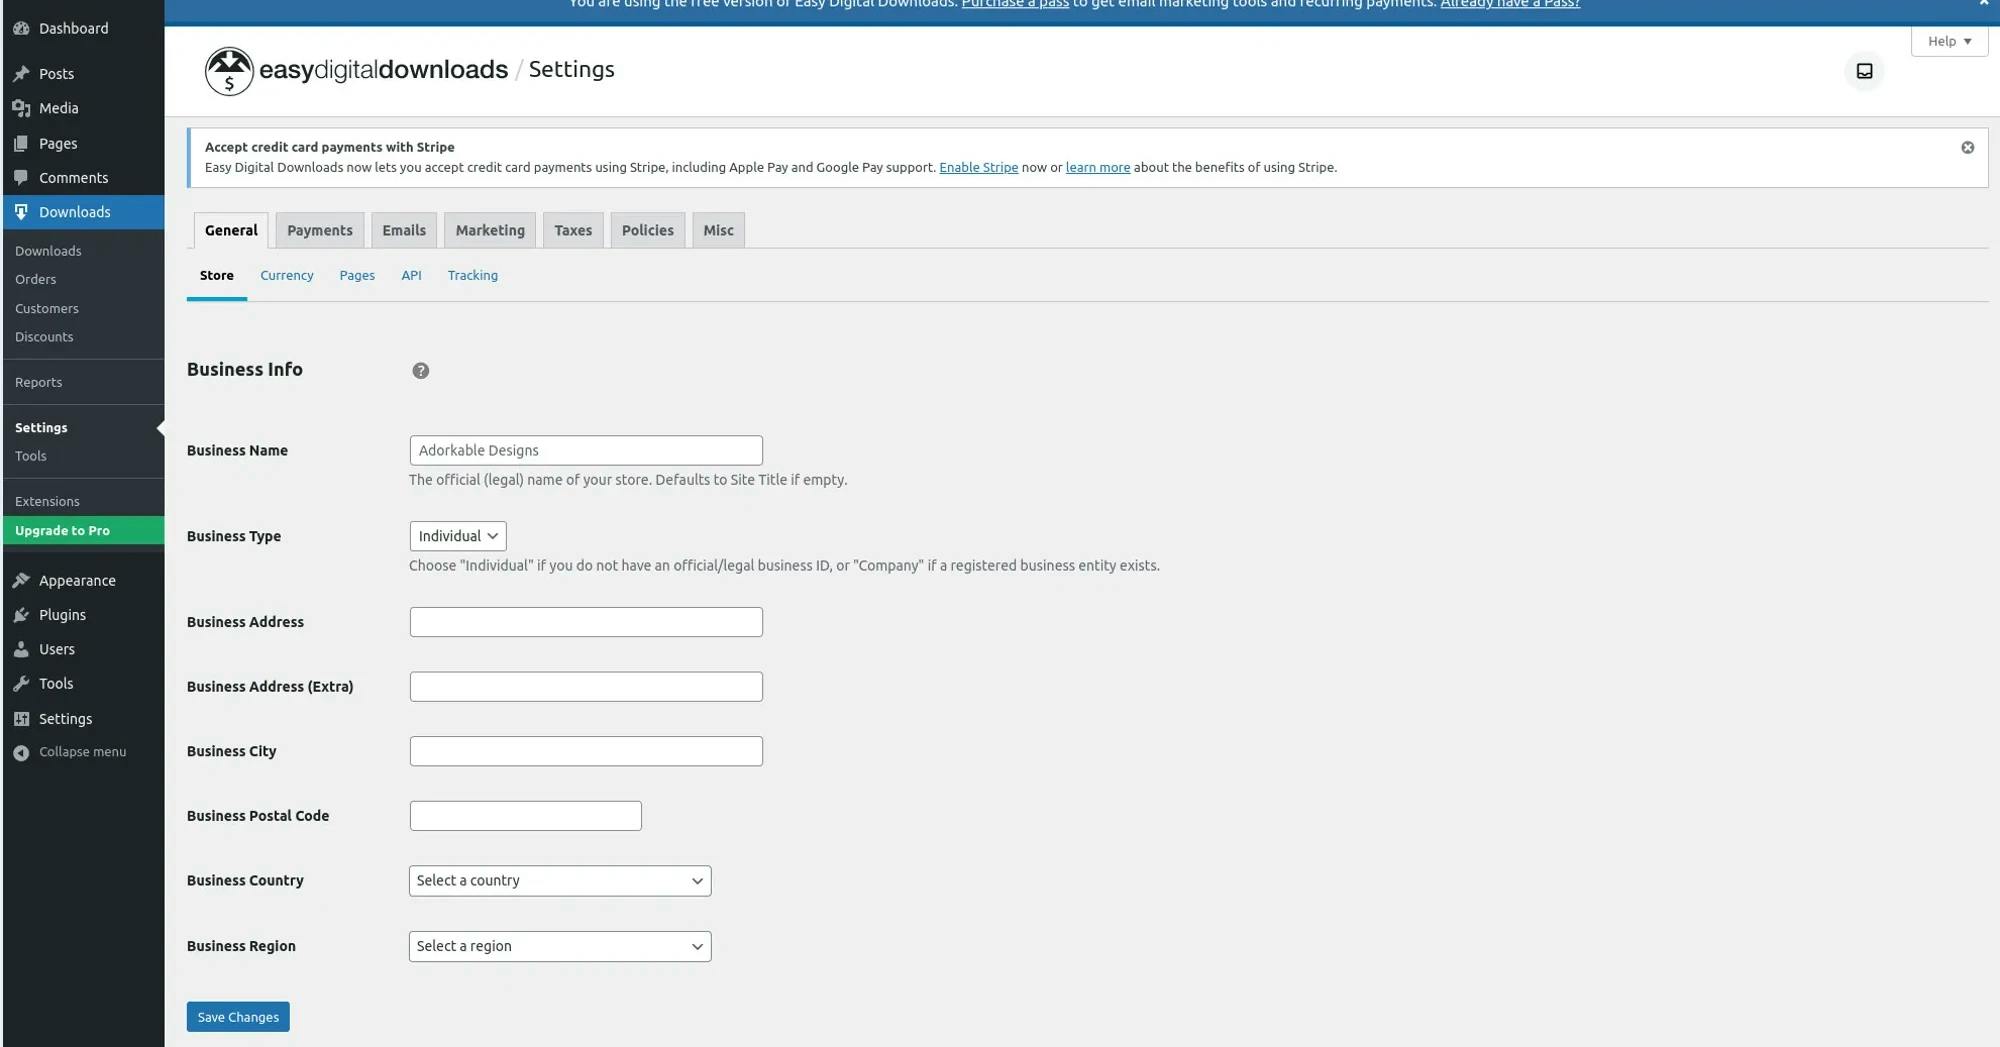The width and height of the screenshot is (2000, 1047).
Task: Open Orders submenu item
Action: click(x=36, y=279)
